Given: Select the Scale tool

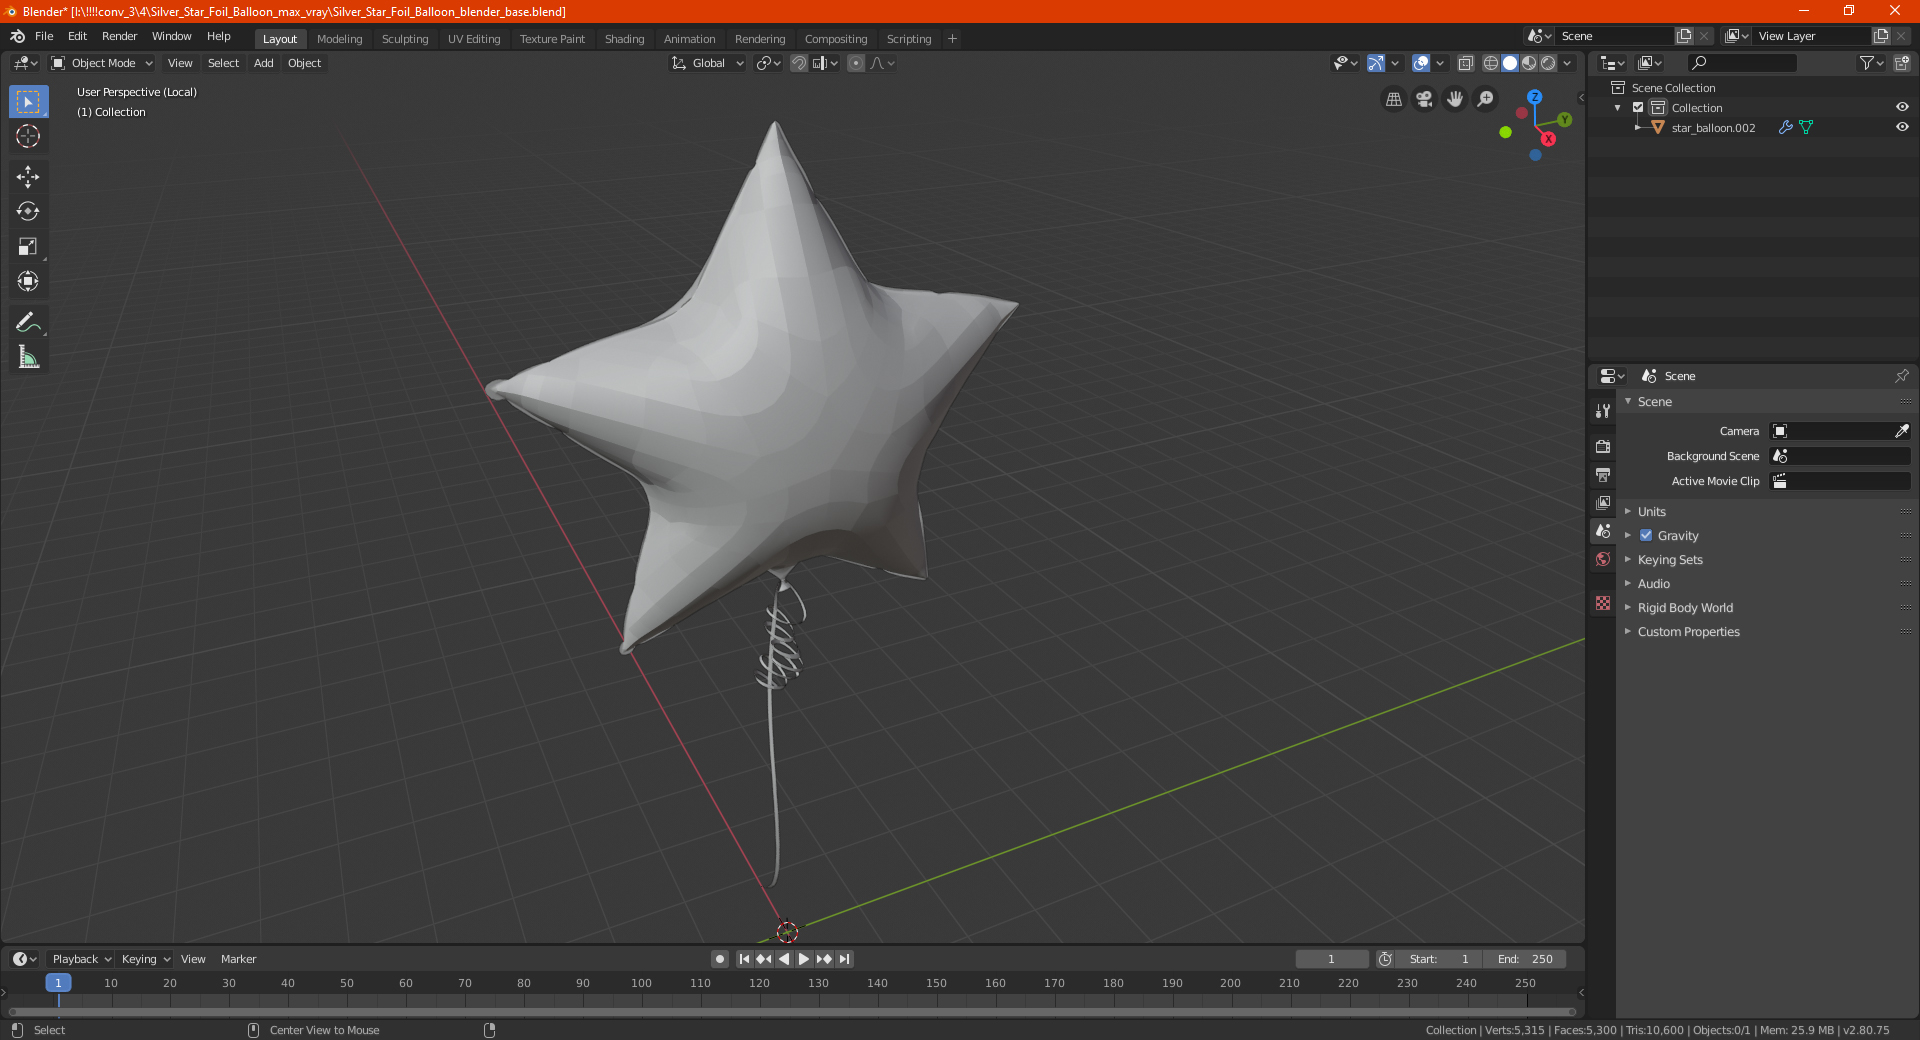Looking at the screenshot, I should click(28, 246).
